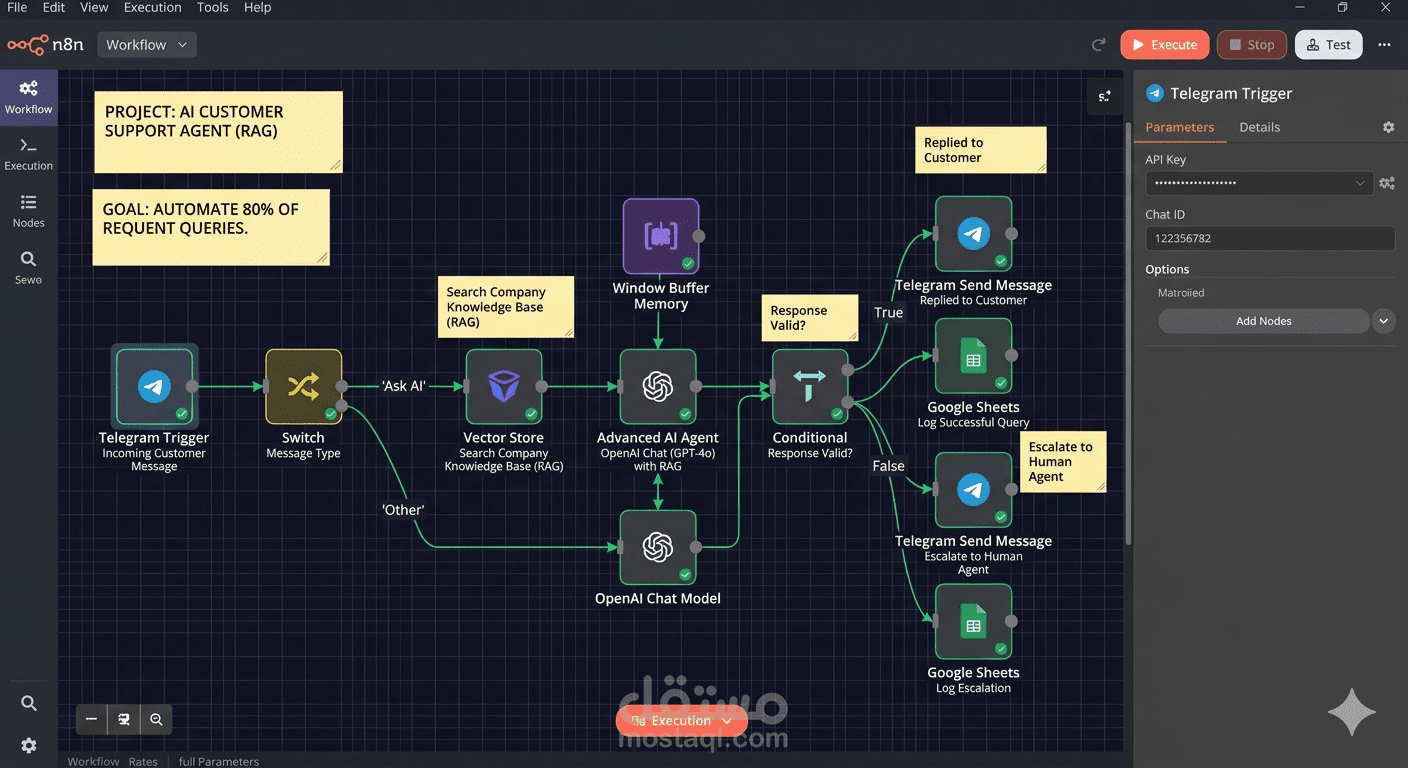The width and height of the screenshot is (1408, 768).
Task: Click the Stop button
Action: click(x=1252, y=45)
